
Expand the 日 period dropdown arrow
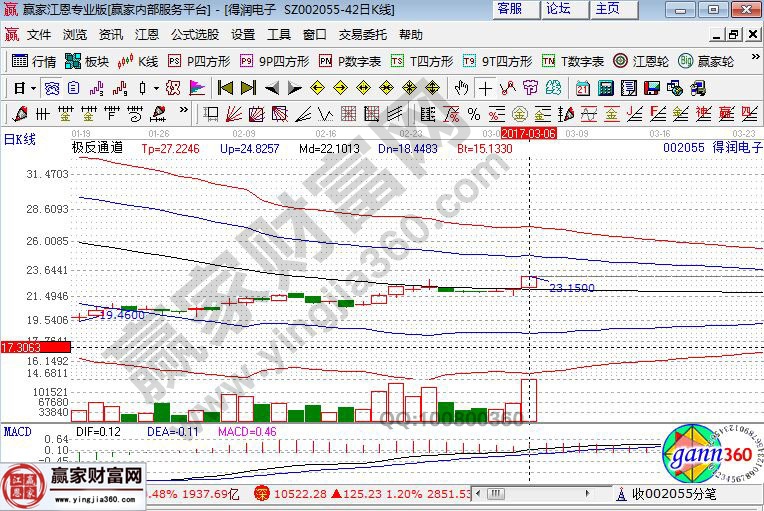pos(33,89)
